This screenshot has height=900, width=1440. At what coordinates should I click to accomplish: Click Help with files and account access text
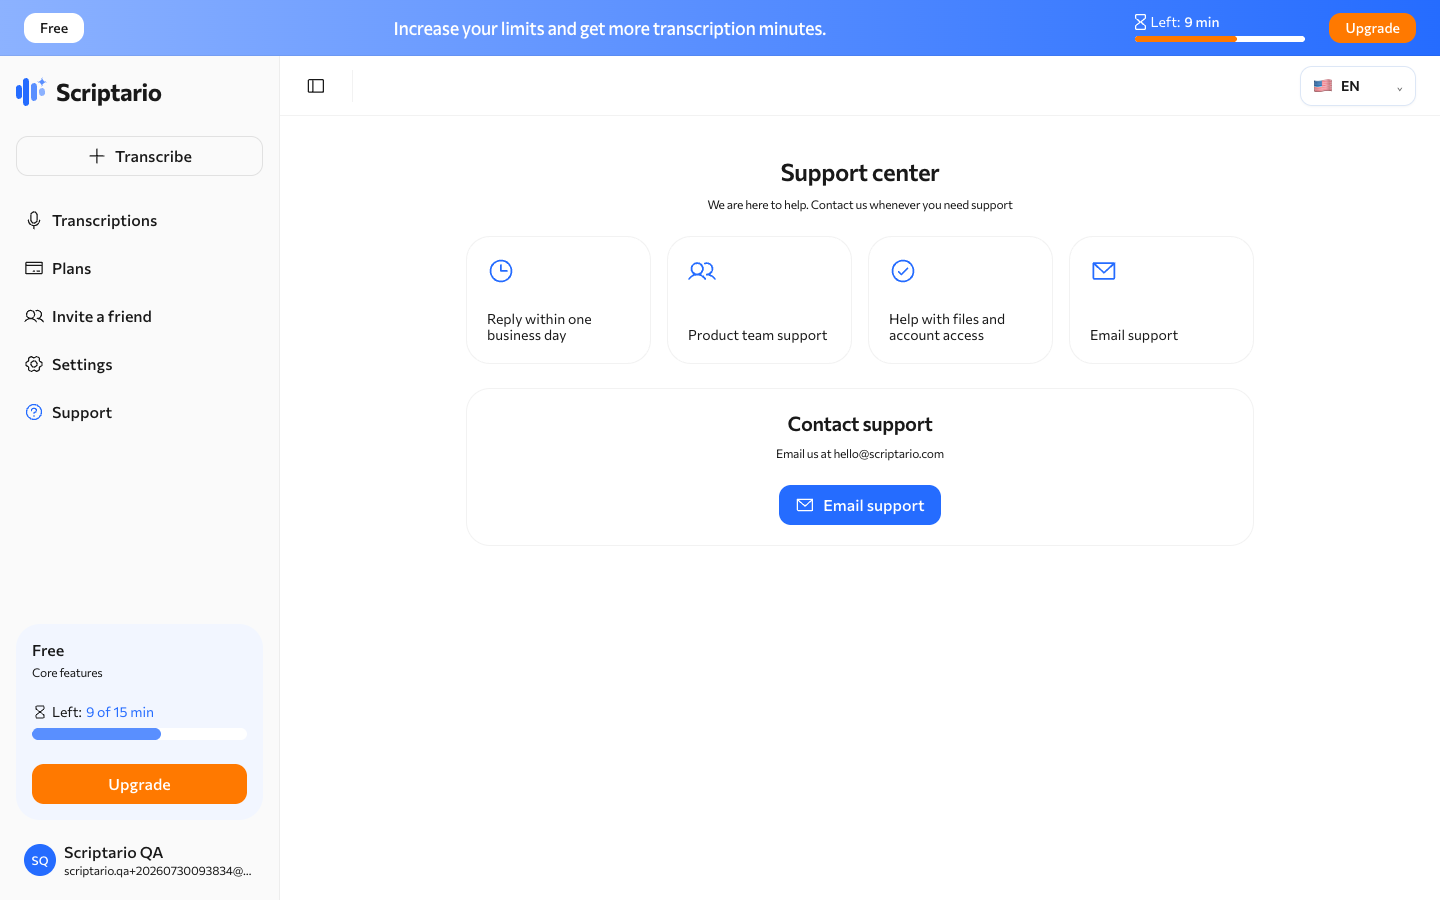[x=947, y=327]
